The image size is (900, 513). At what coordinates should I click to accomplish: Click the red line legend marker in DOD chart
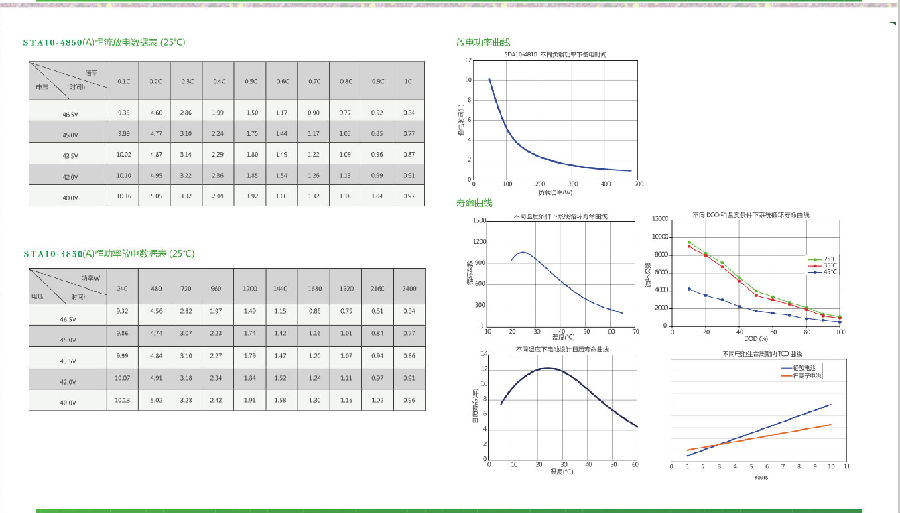tap(813, 264)
